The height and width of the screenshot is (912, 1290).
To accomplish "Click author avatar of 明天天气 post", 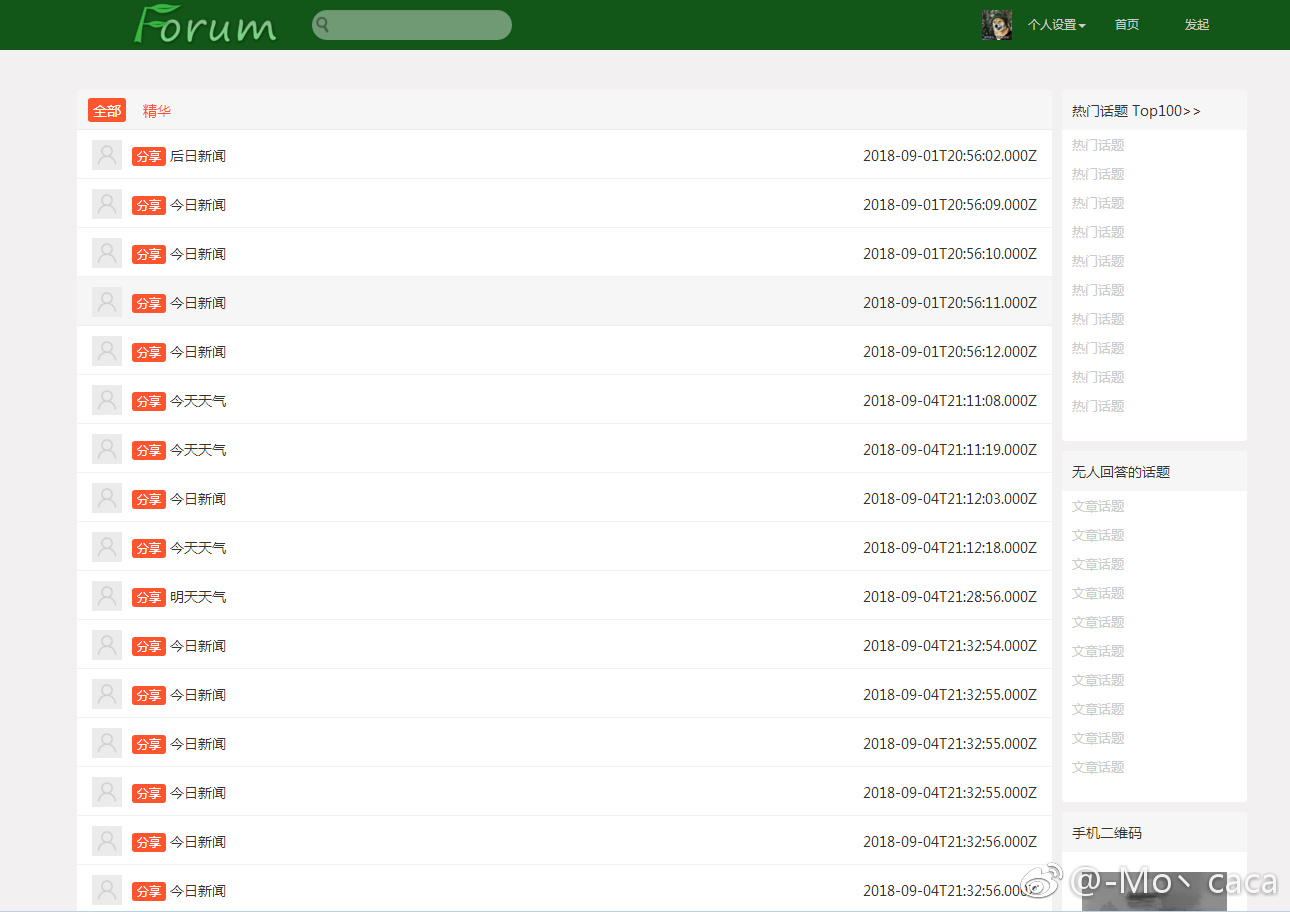I will coord(107,596).
